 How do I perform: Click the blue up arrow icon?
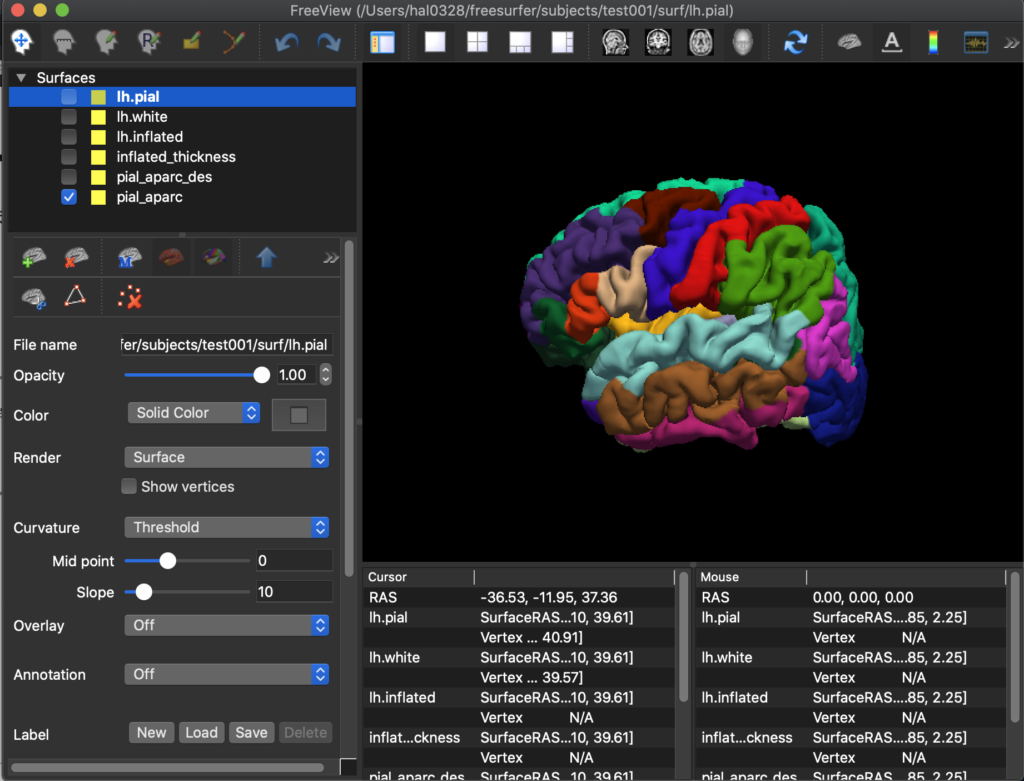click(x=266, y=258)
